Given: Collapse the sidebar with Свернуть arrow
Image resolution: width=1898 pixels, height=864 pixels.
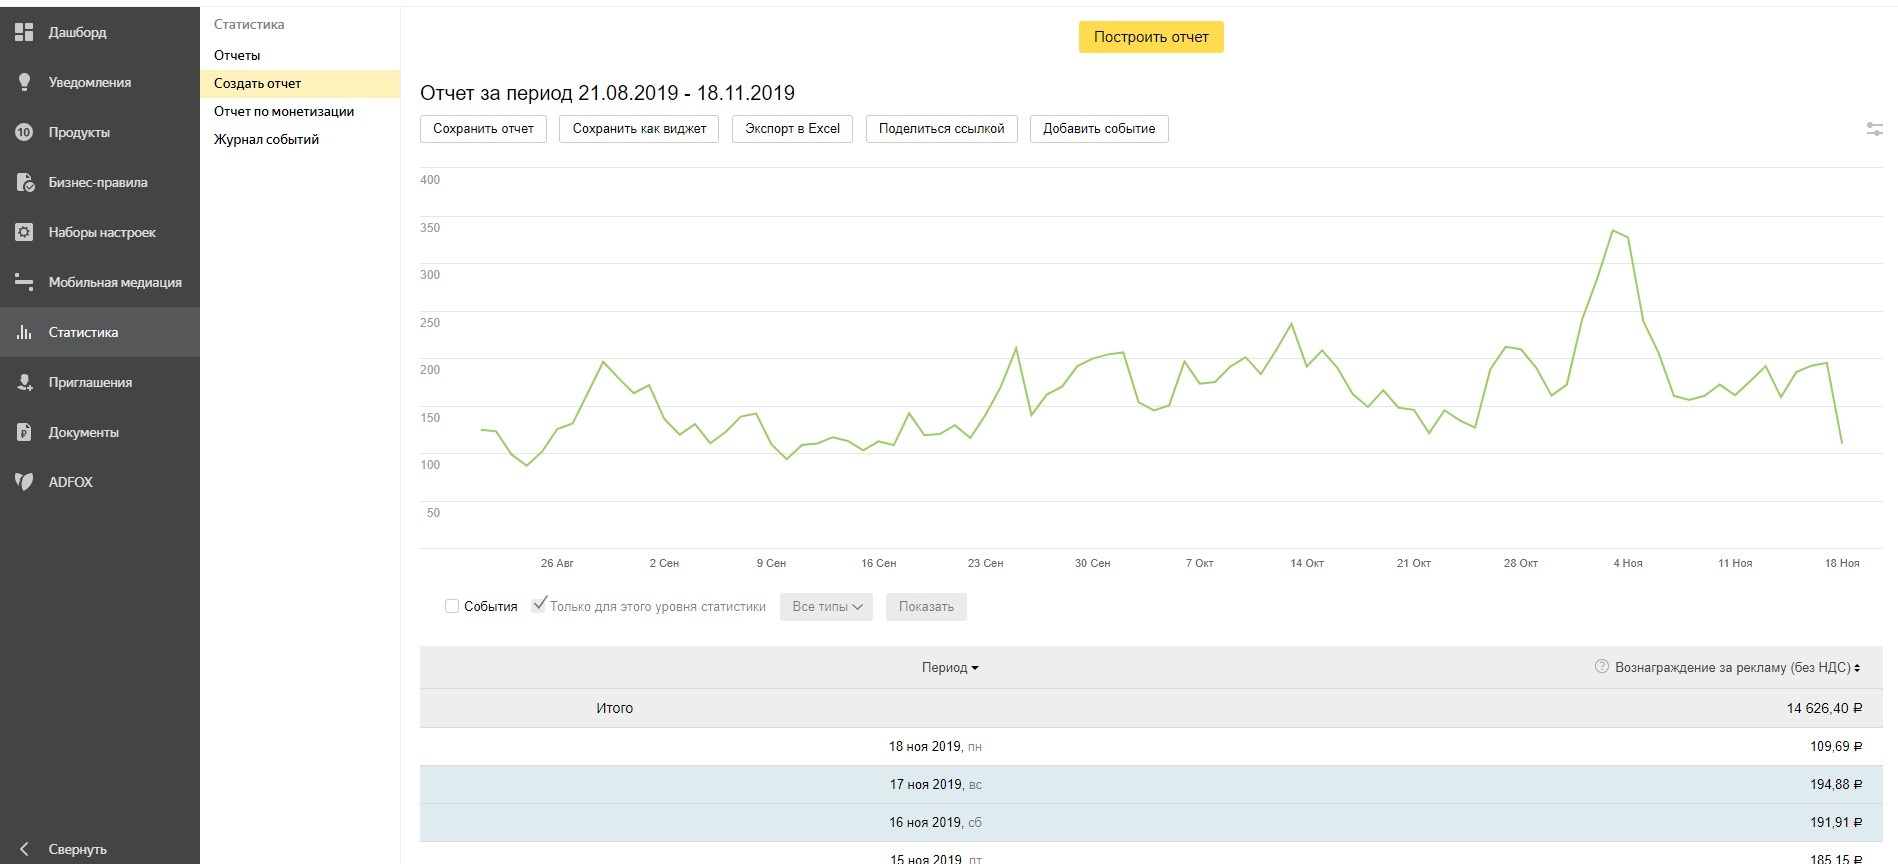Looking at the screenshot, I should [x=25, y=849].
